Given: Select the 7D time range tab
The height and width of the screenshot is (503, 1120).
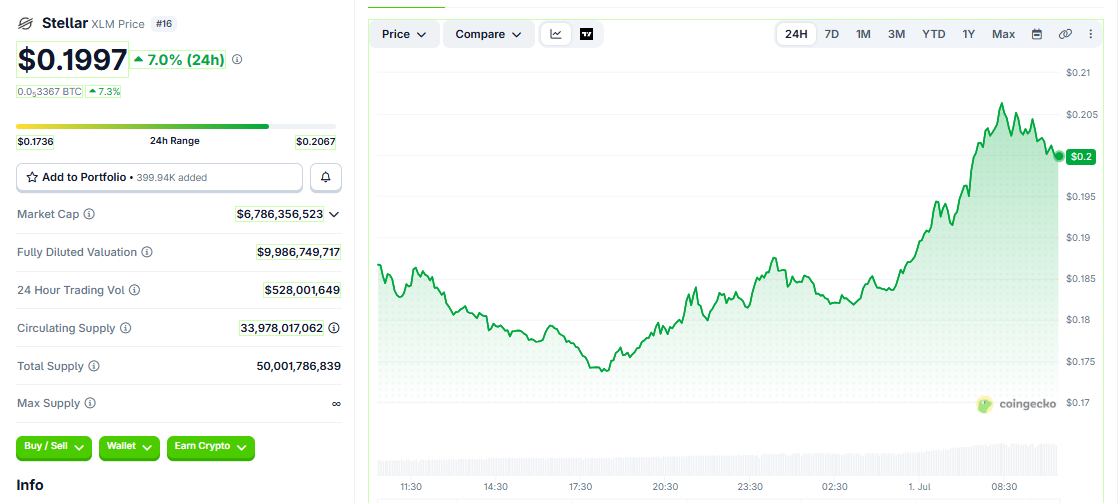Looking at the screenshot, I should coord(831,34).
